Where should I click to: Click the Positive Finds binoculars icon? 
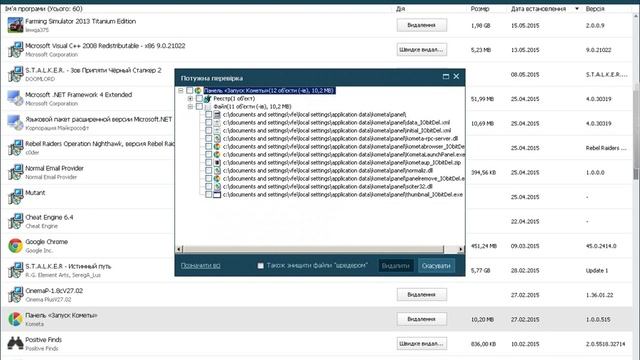point(15,343)
